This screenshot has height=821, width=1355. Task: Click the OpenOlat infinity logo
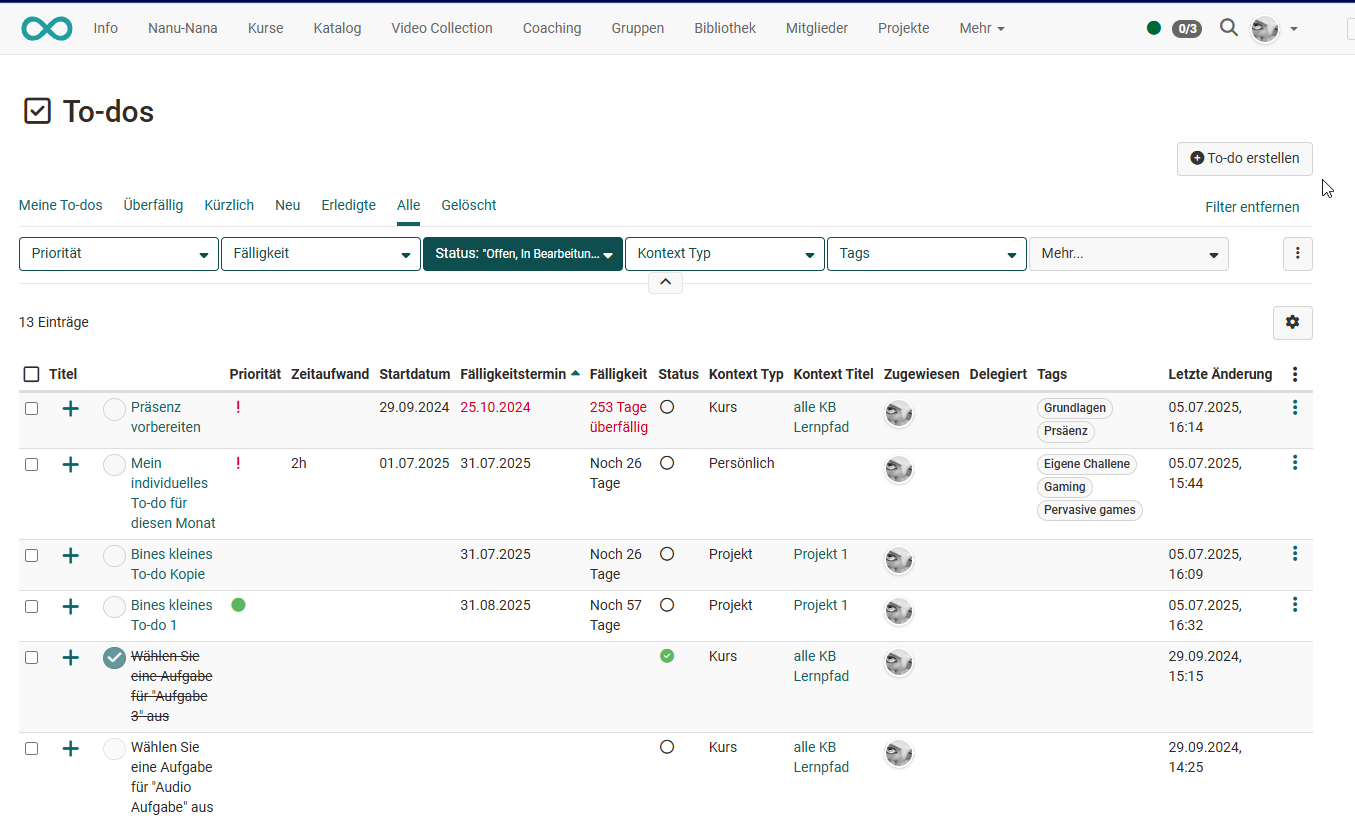pos(47,28)
